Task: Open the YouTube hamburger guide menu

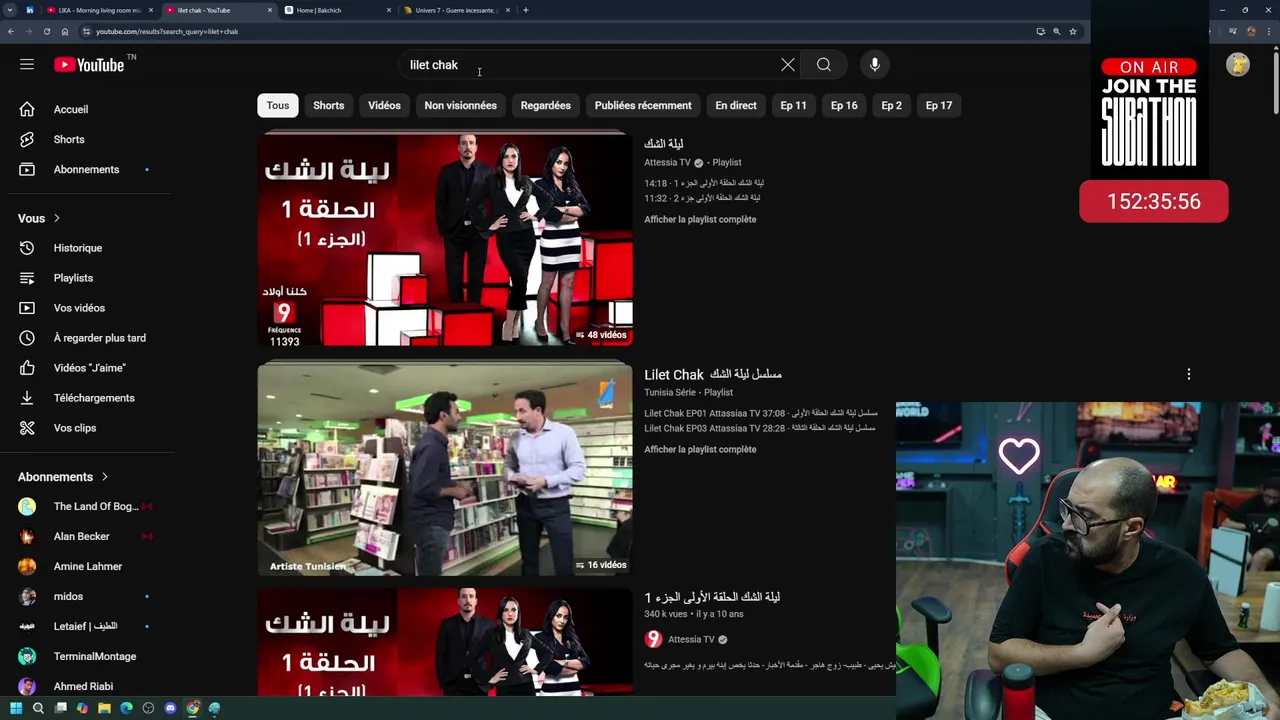Action: 27,65
